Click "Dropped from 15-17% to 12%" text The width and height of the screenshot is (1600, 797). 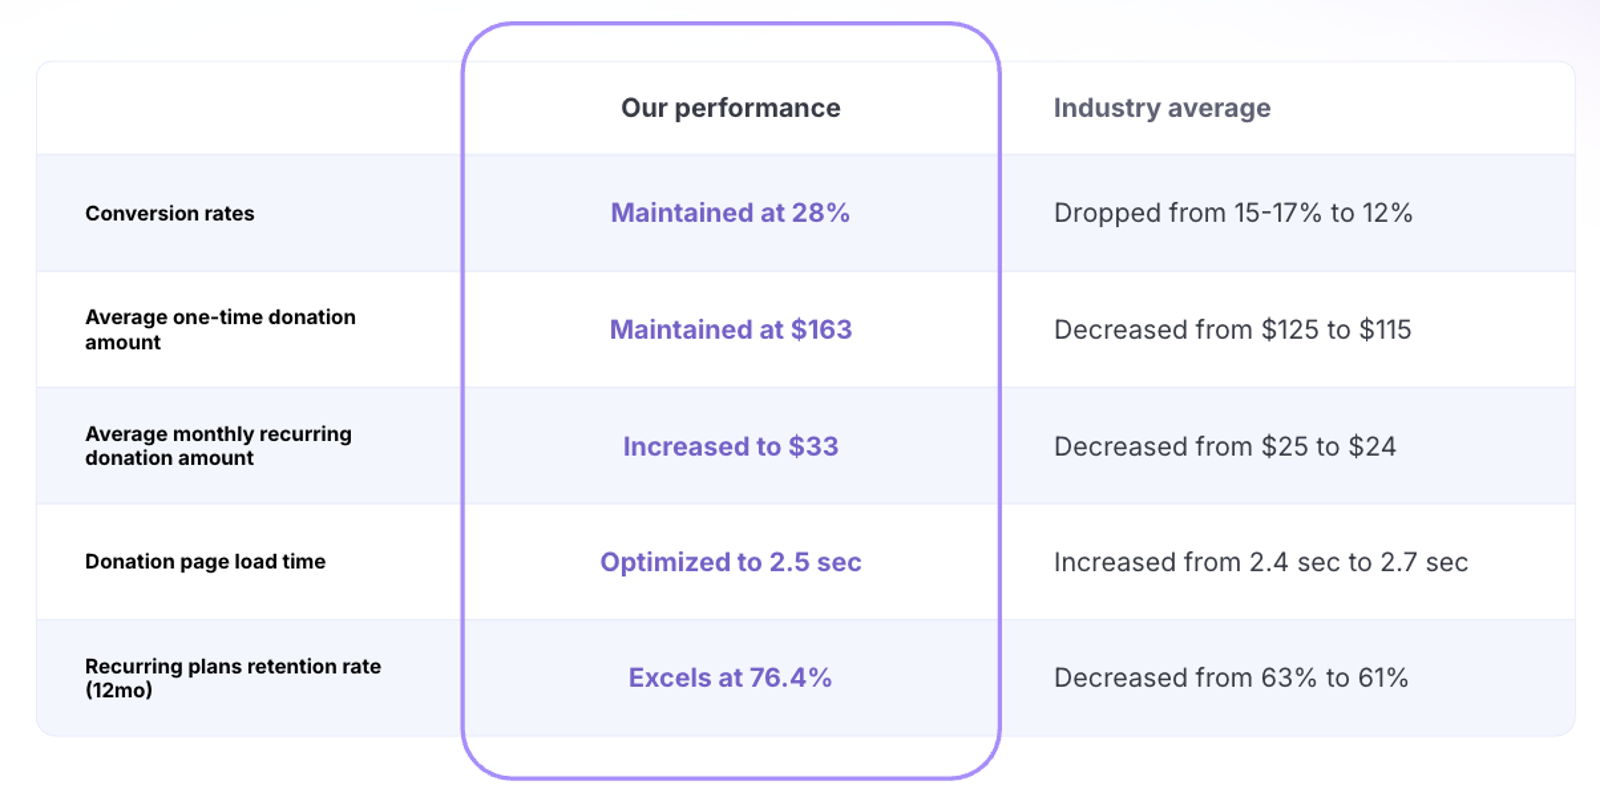point(1233,213)
